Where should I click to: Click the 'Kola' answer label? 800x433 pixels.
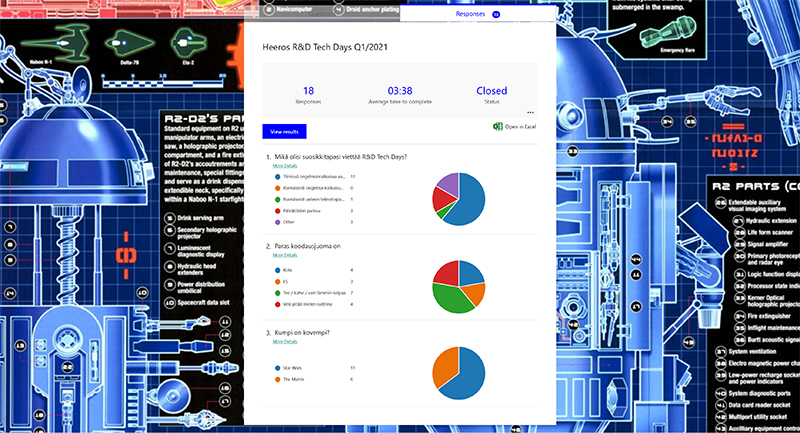(287, 270)
